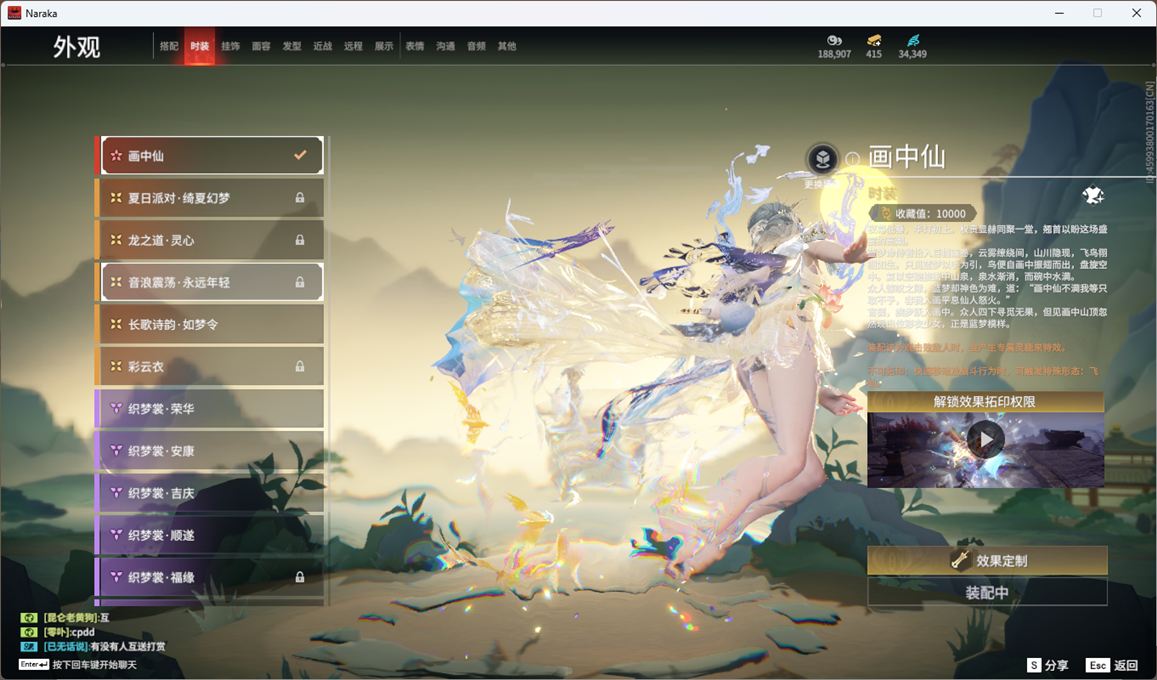Click the lock icon on 彩云衣
The image size is (1157, 680).
300,367
